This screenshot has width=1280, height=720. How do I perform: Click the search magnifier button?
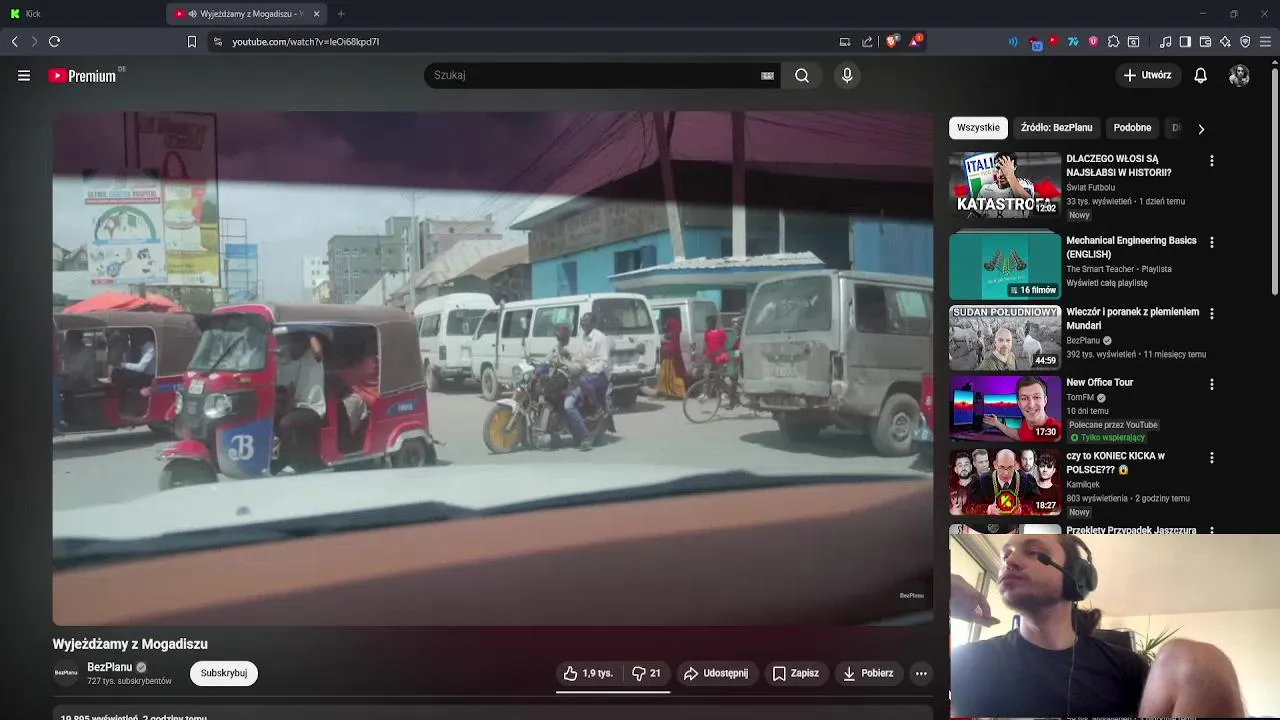802,75
